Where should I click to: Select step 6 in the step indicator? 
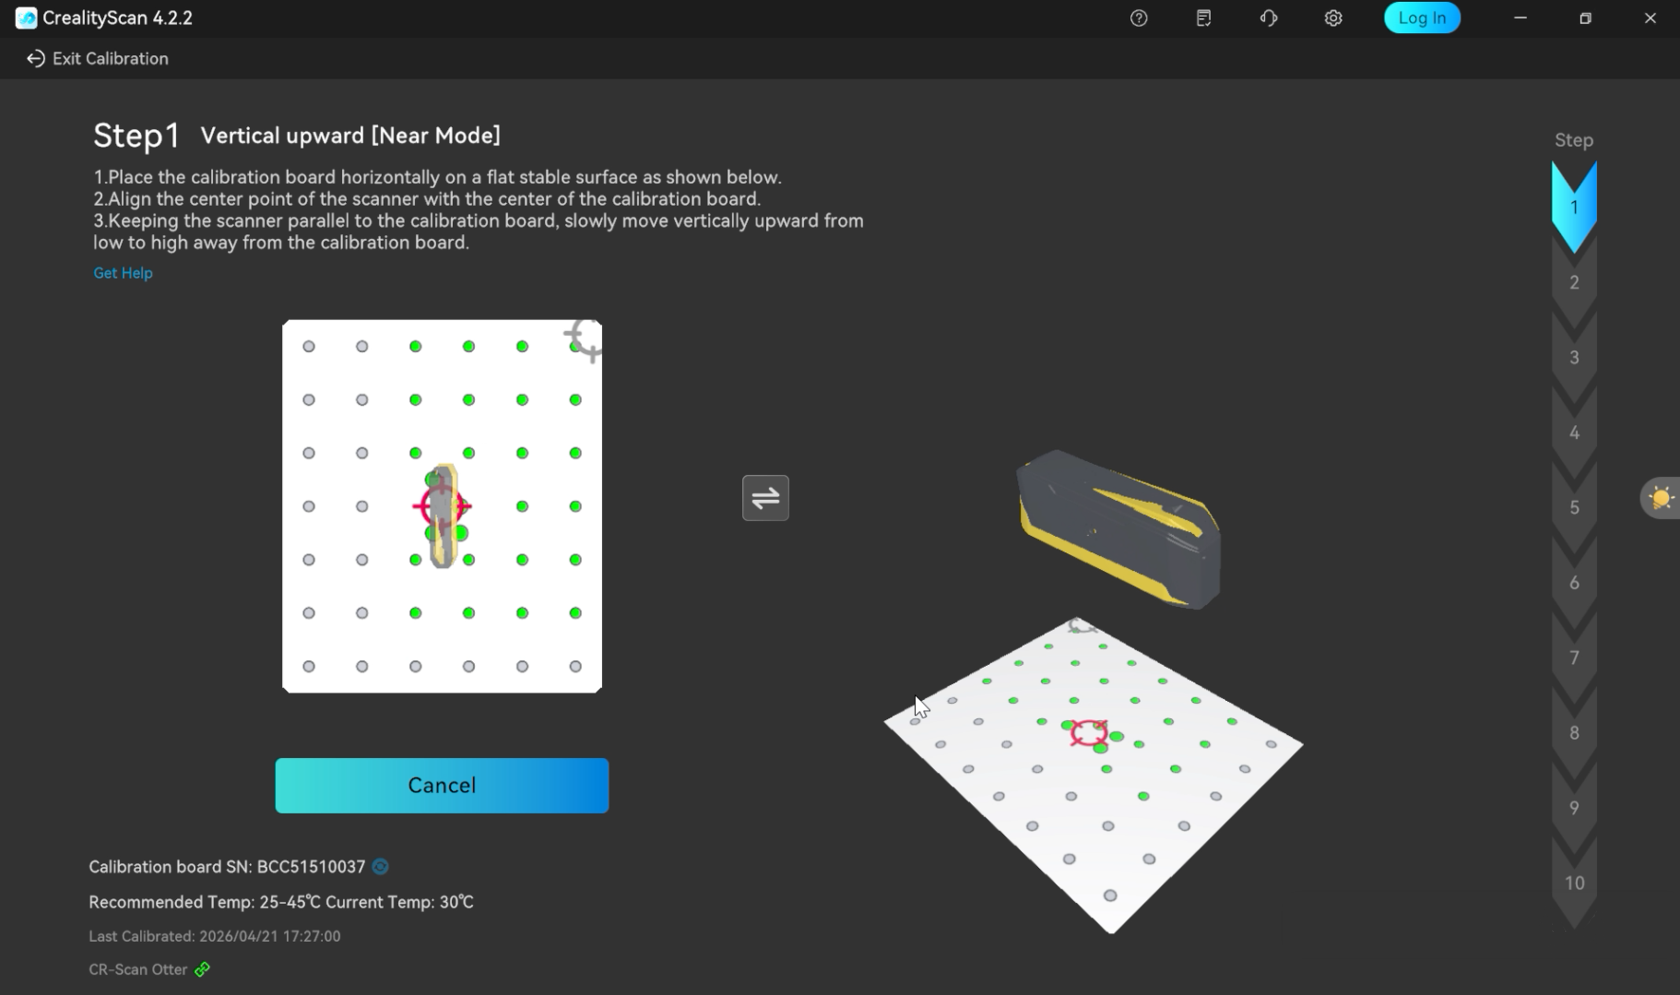pyautogui.click(x=1574, y=582)
